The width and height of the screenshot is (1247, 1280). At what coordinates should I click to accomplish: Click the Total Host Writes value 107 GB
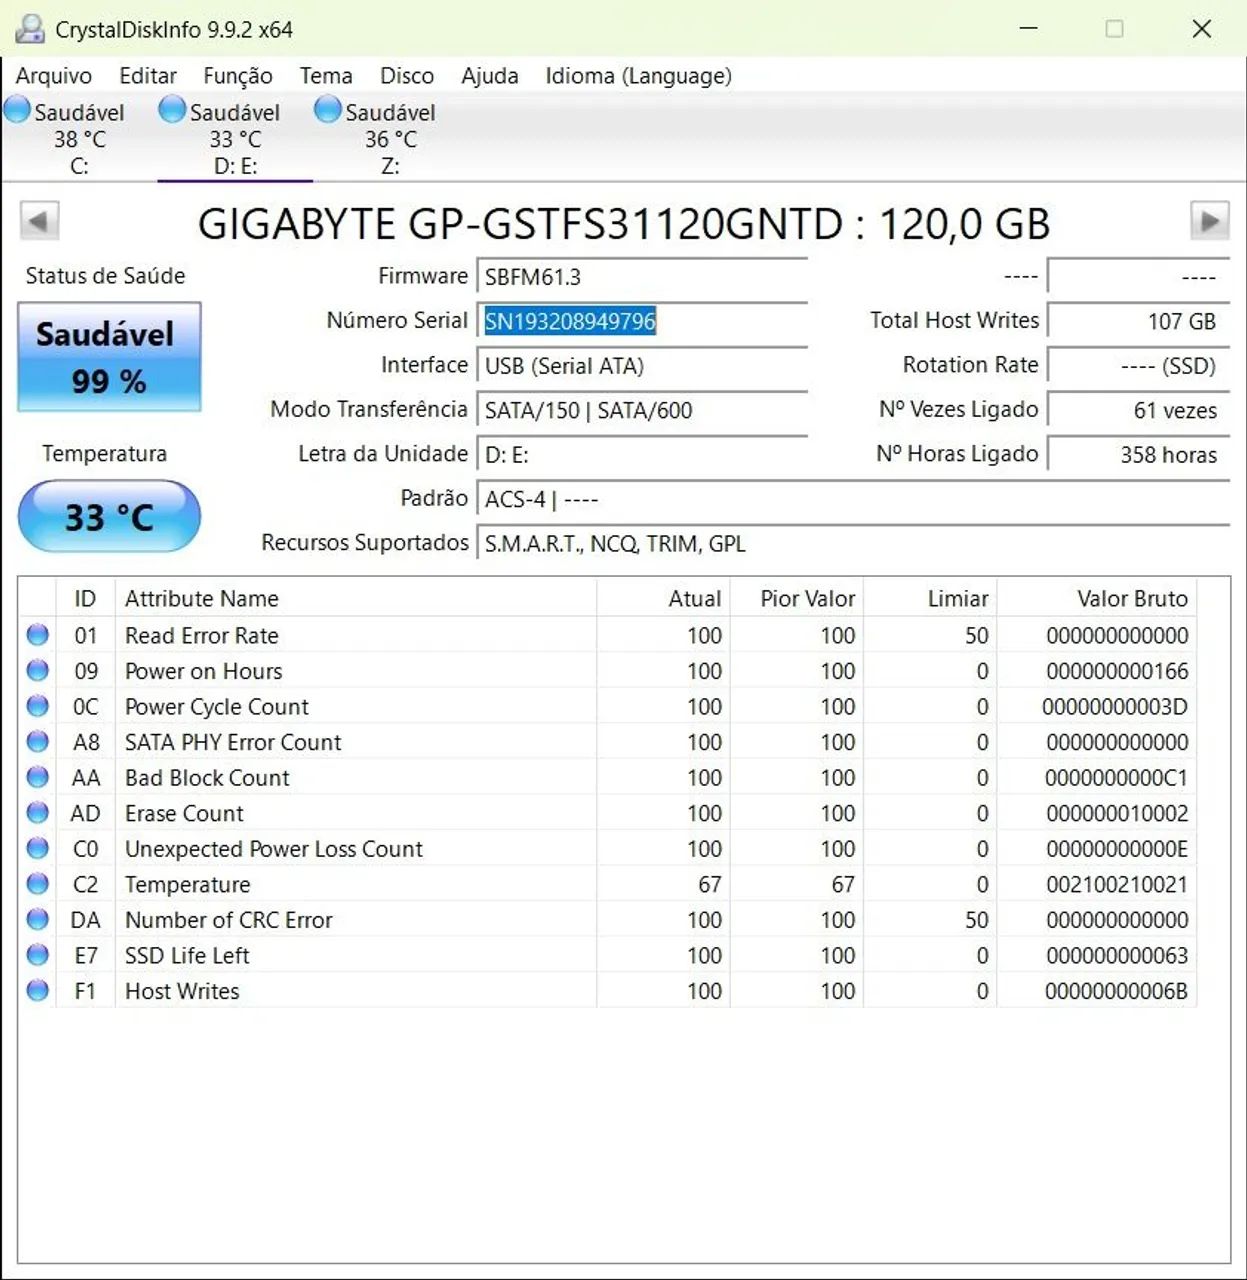(1138, 321)
